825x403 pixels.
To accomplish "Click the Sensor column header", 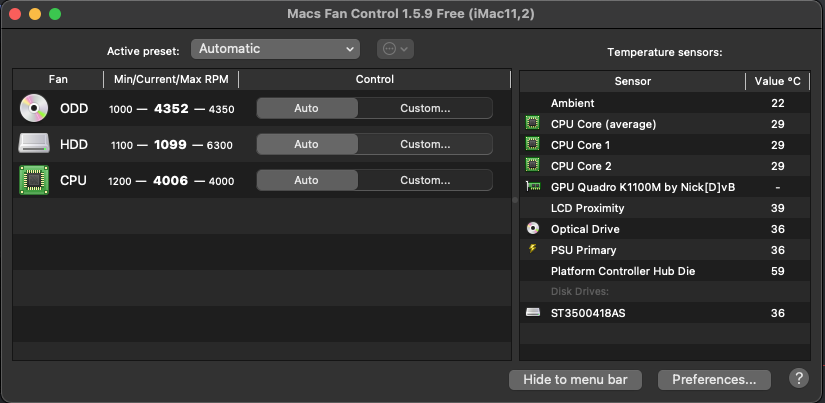I will (631, 81).
